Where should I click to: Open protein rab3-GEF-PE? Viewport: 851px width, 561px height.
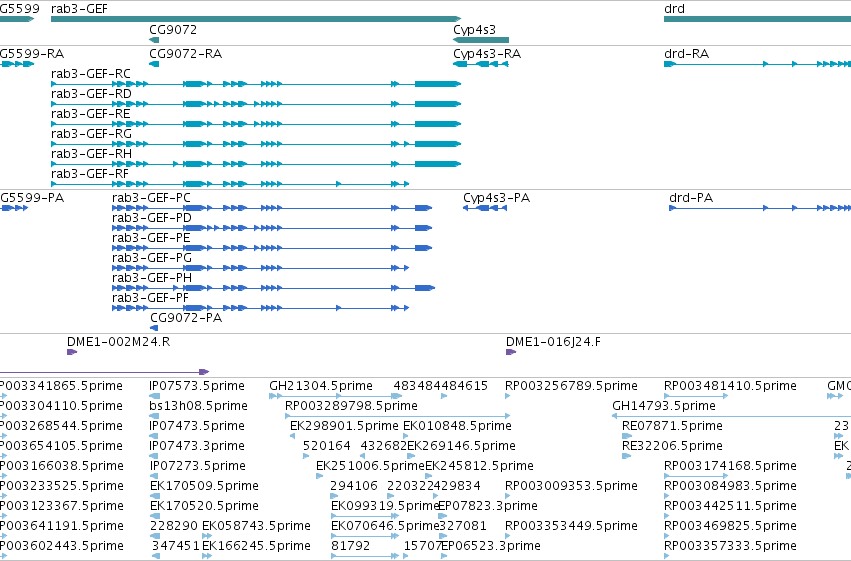pyautogui.click(x=272, y=248)
